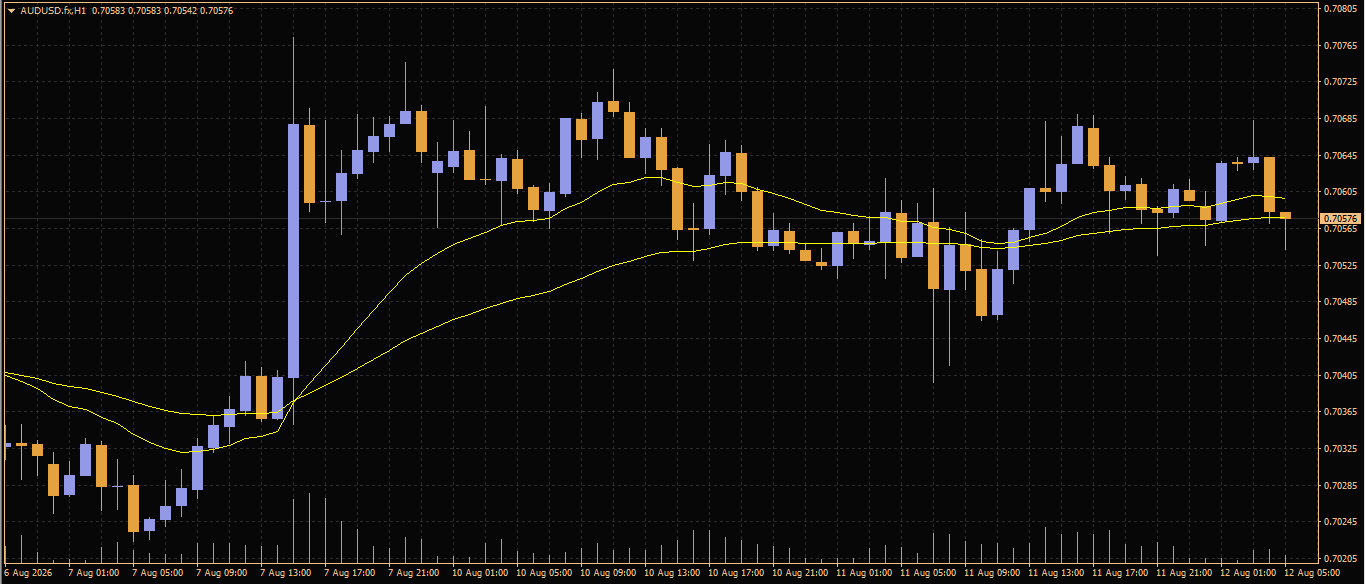Click the 7 Aug 21:00 time label
1366x584 pixels.
coord(414,574)
